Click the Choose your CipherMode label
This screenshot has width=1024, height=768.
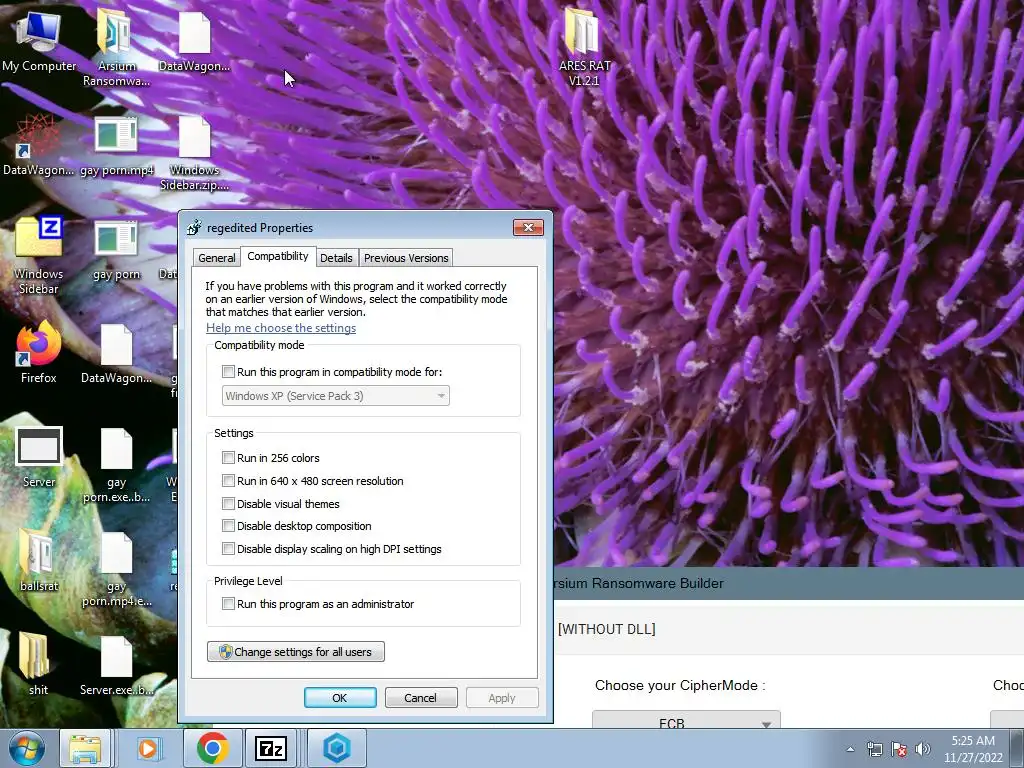(x=680, y=685)
